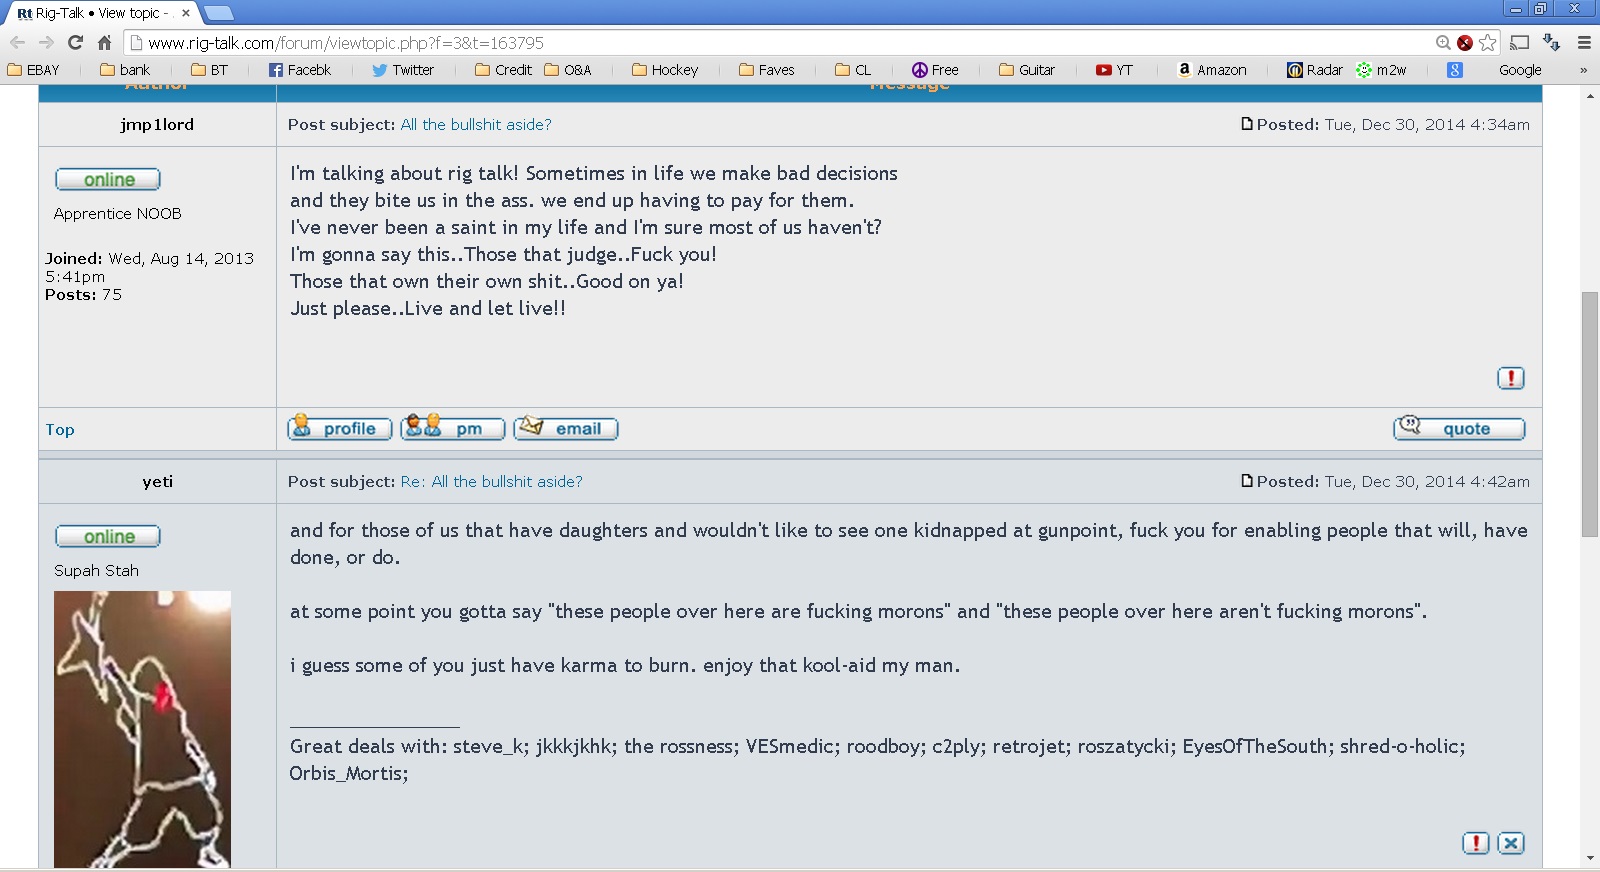The image size is (1600, 872).
Task: Email jmp1lord
Action: 566,428
